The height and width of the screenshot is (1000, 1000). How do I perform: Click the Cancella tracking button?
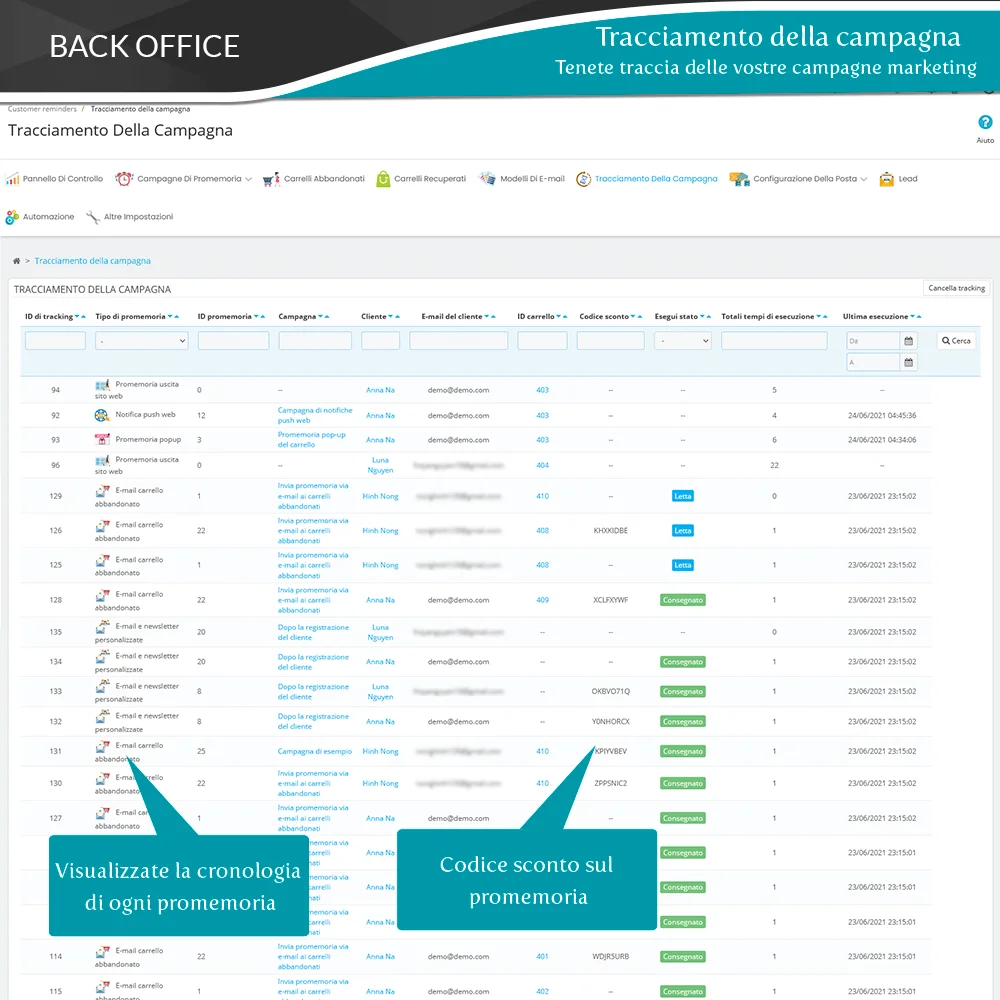pos(956,288)
